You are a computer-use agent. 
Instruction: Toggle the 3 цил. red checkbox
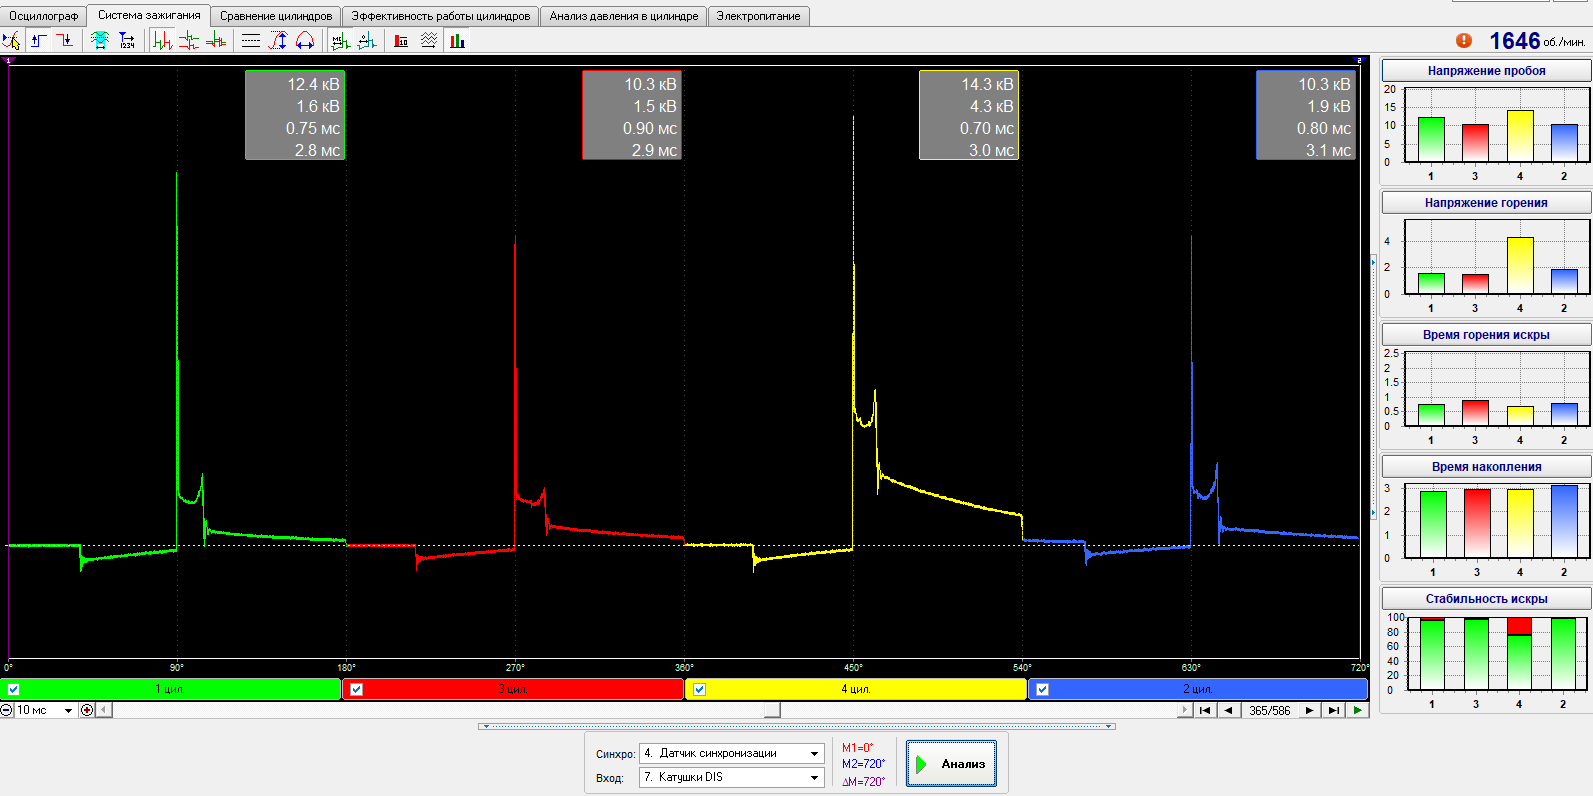click(x=356, y=689)
